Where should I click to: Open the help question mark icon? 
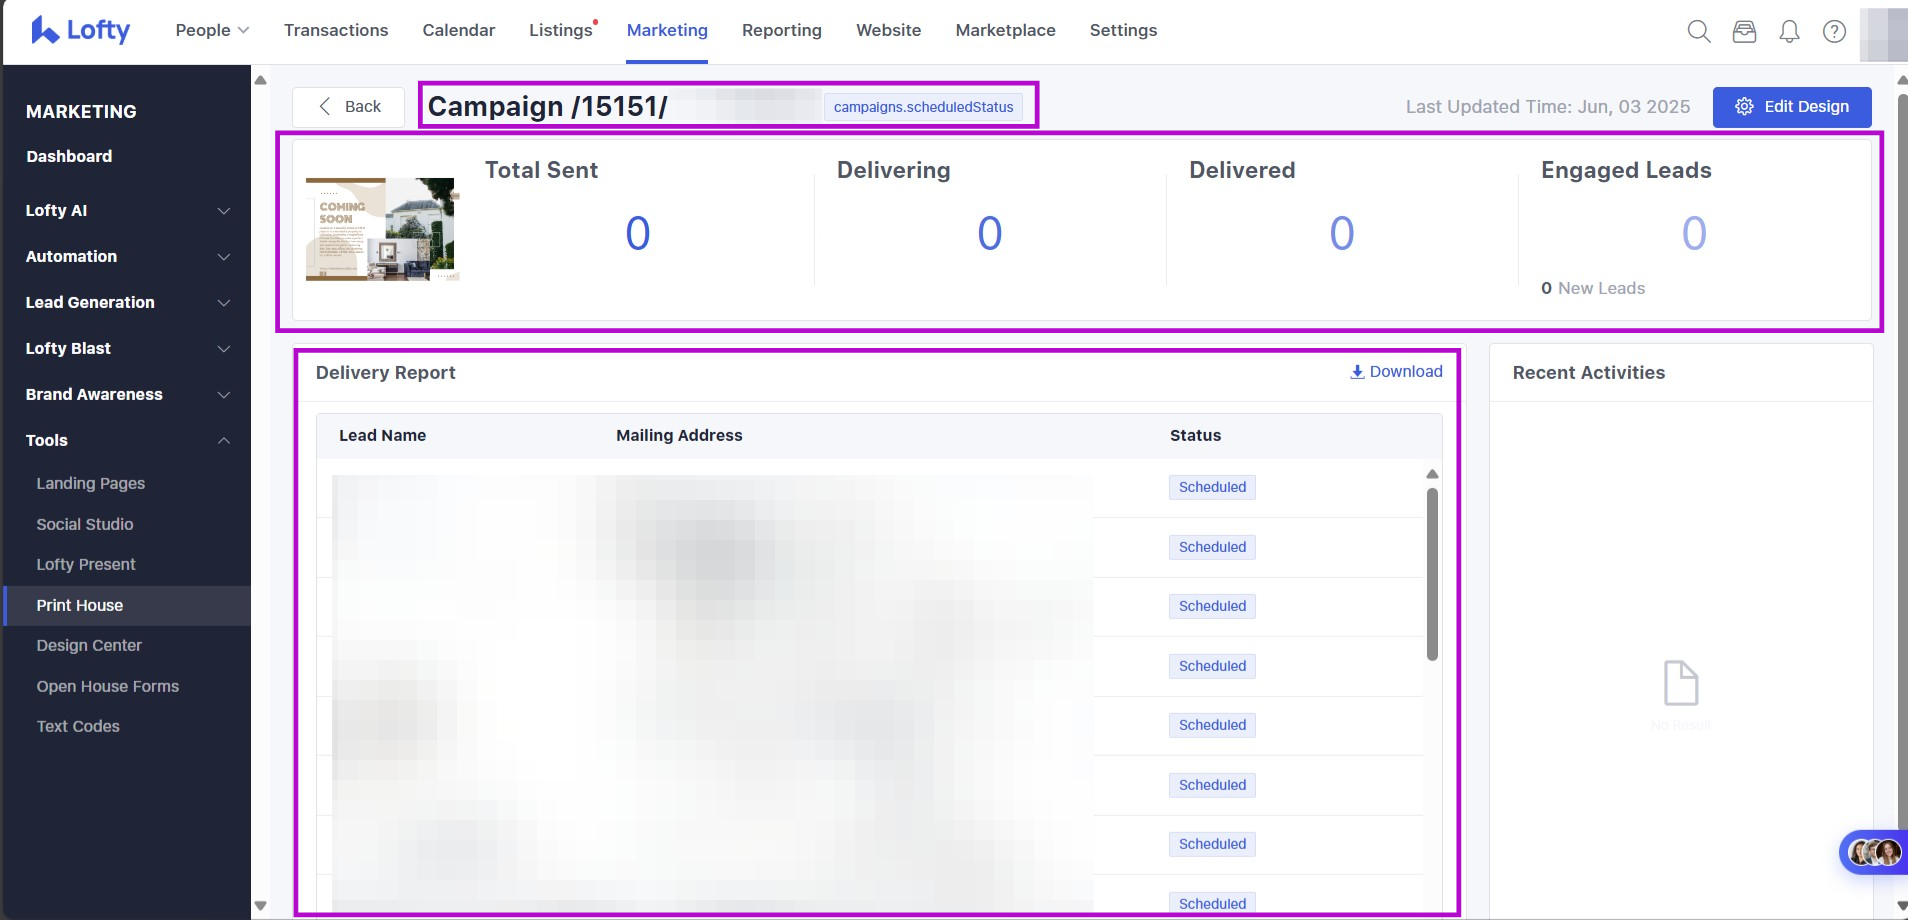[x=1834, y=31]
